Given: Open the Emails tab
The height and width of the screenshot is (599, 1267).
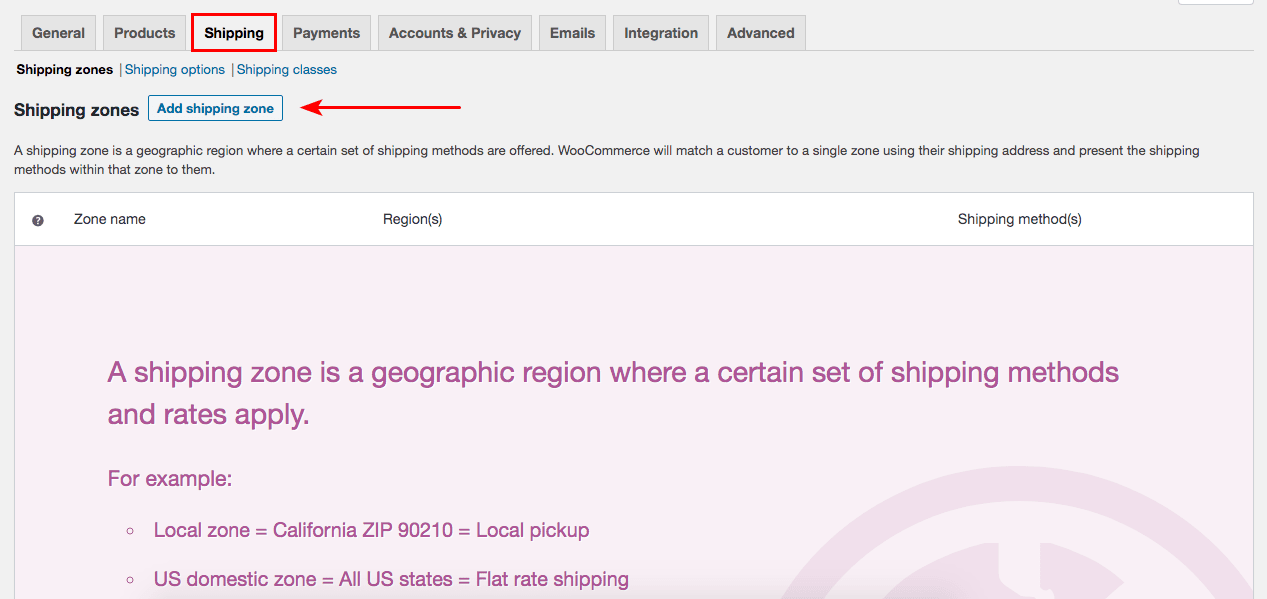Looking at the screenshot, I should click(x=572, y=33).
